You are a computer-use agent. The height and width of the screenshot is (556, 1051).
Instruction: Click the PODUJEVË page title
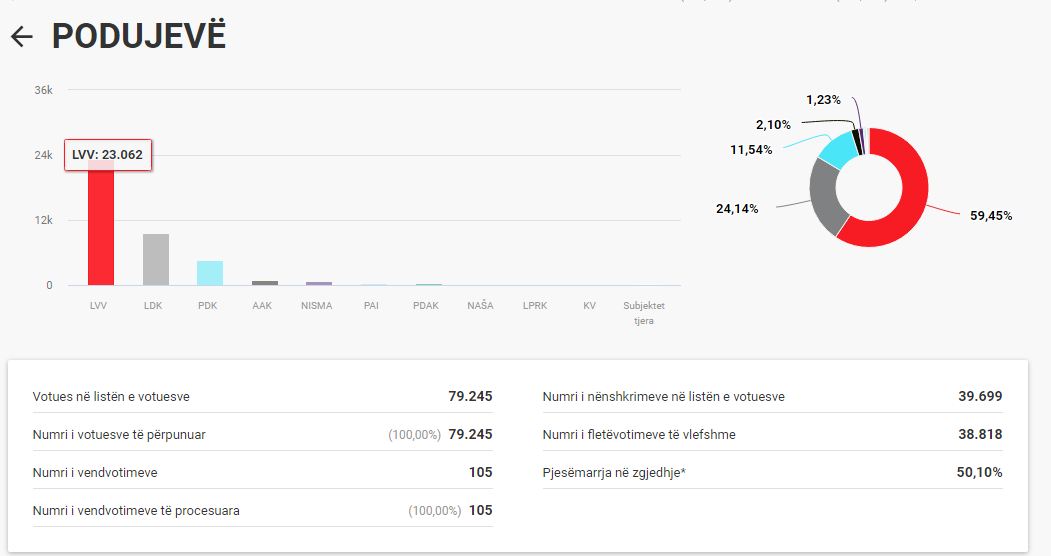coord(139,36)
